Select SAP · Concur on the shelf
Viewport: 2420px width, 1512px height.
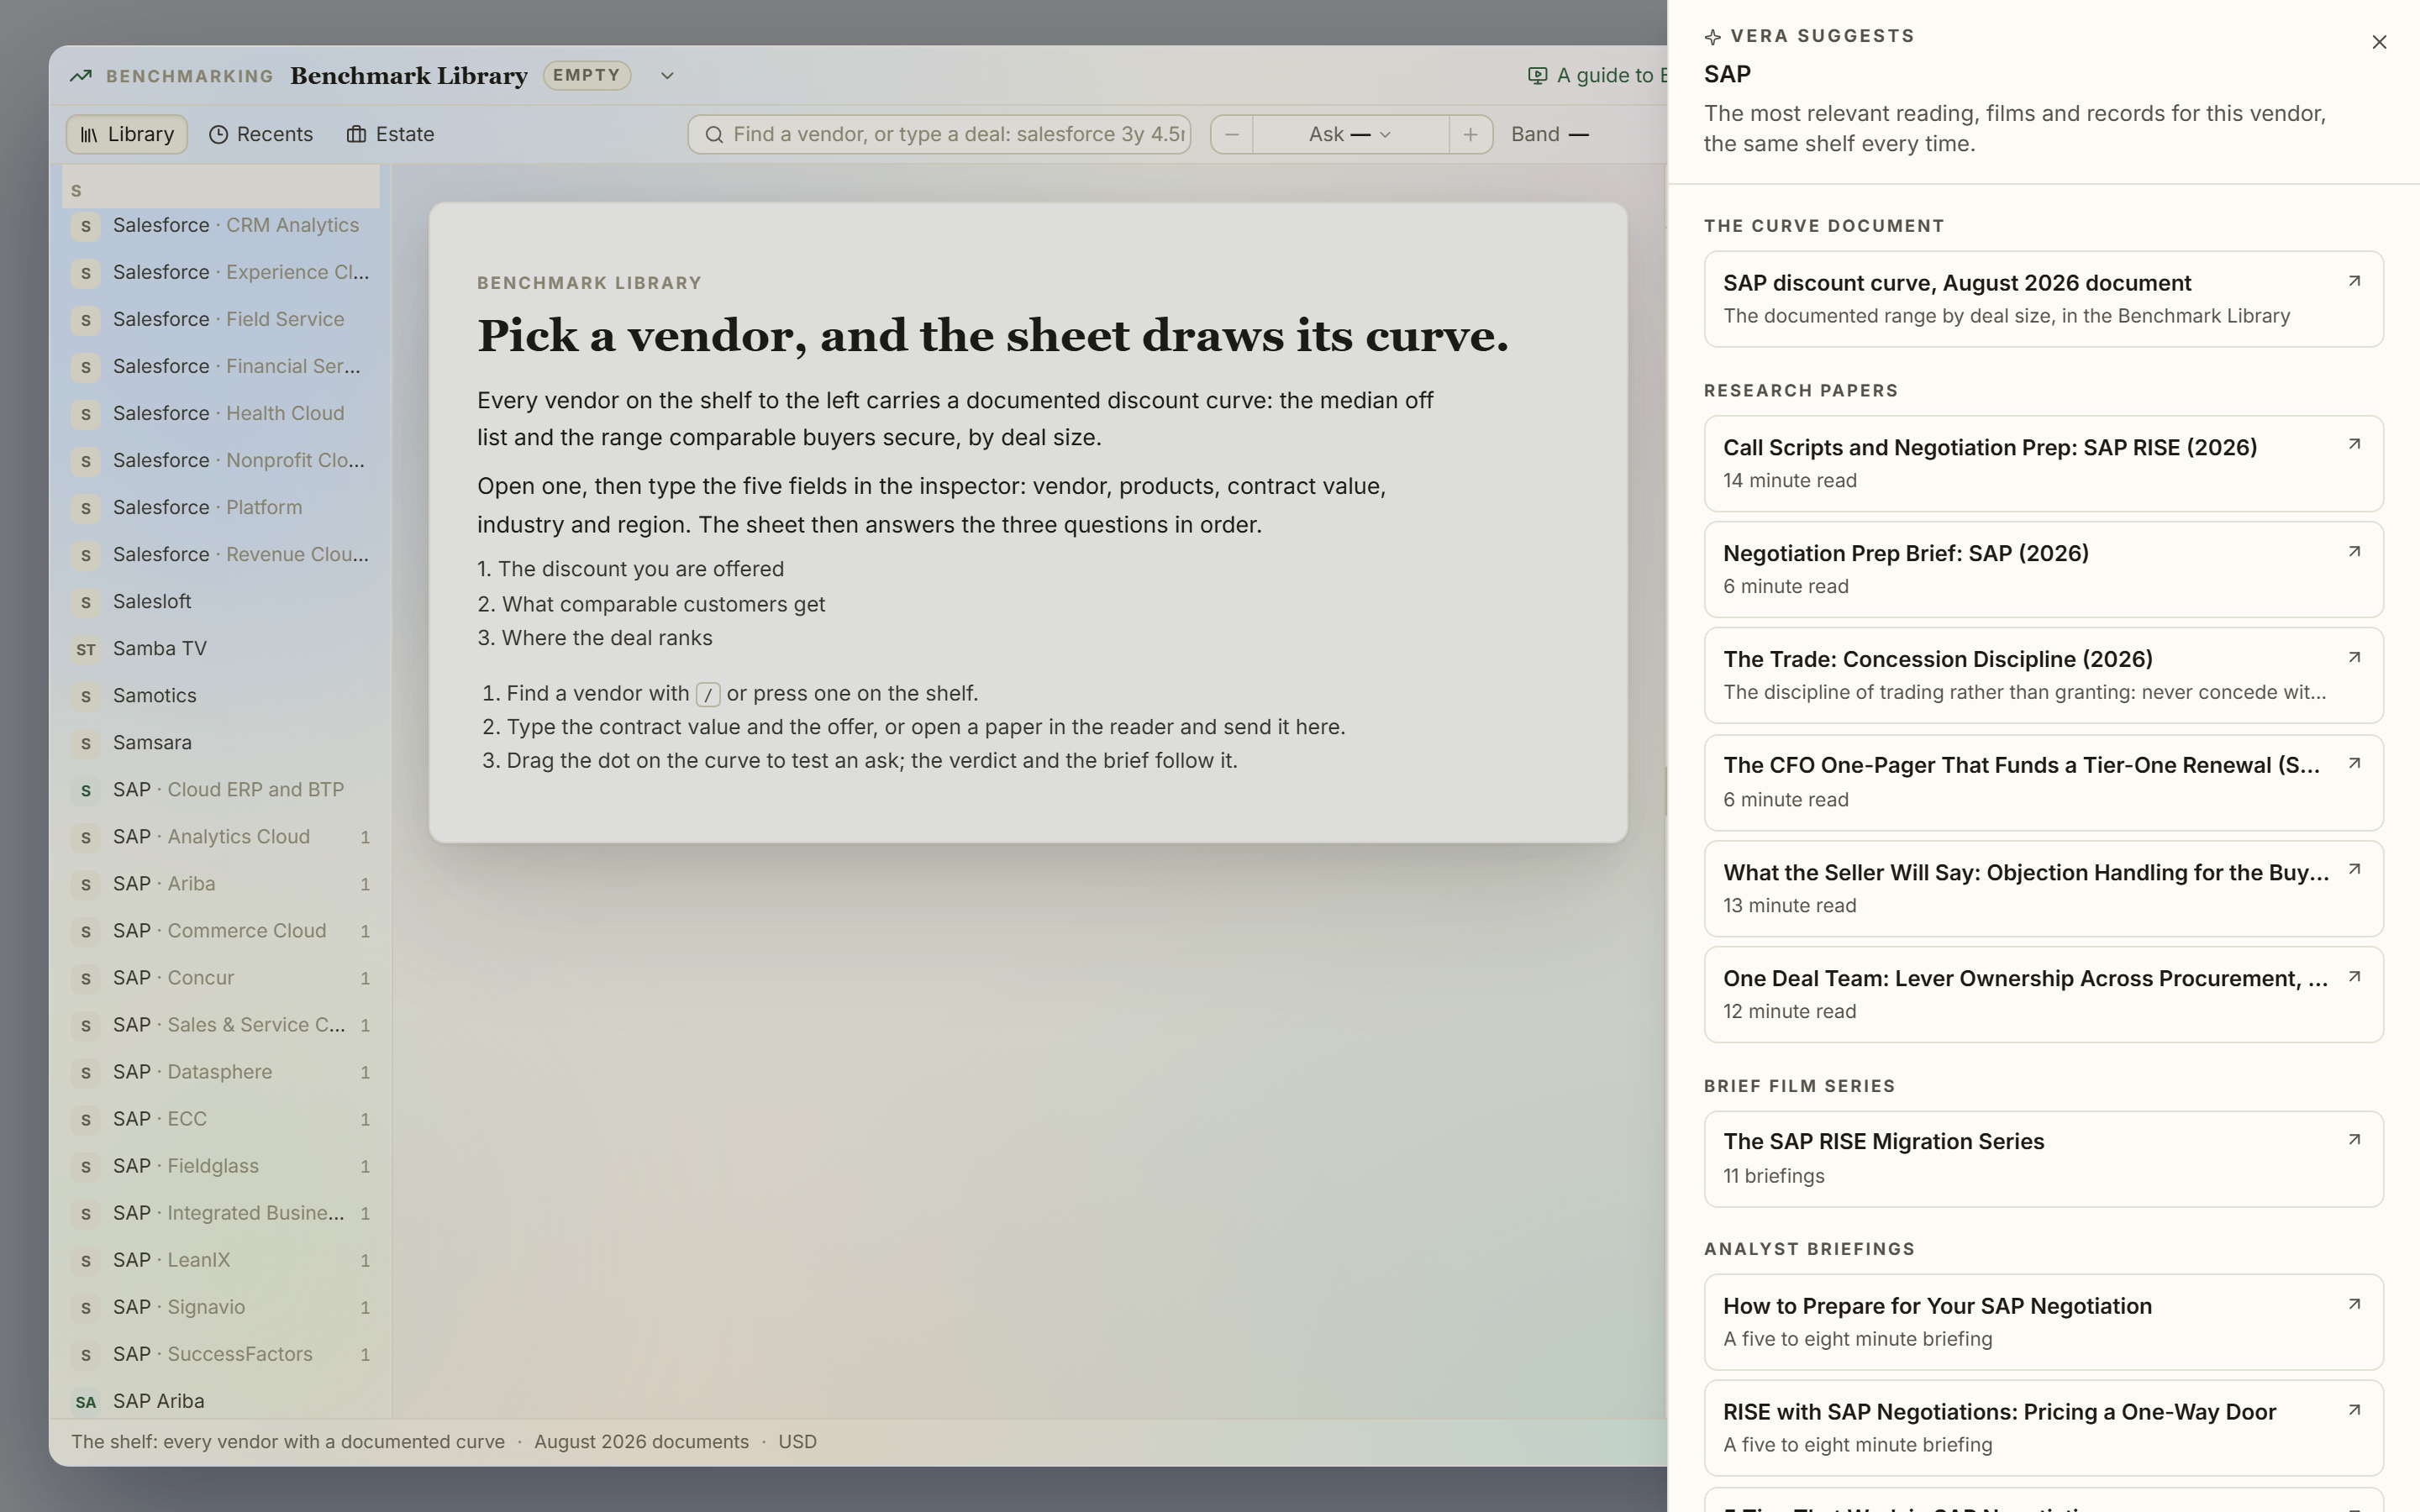[x=221, y=977]
